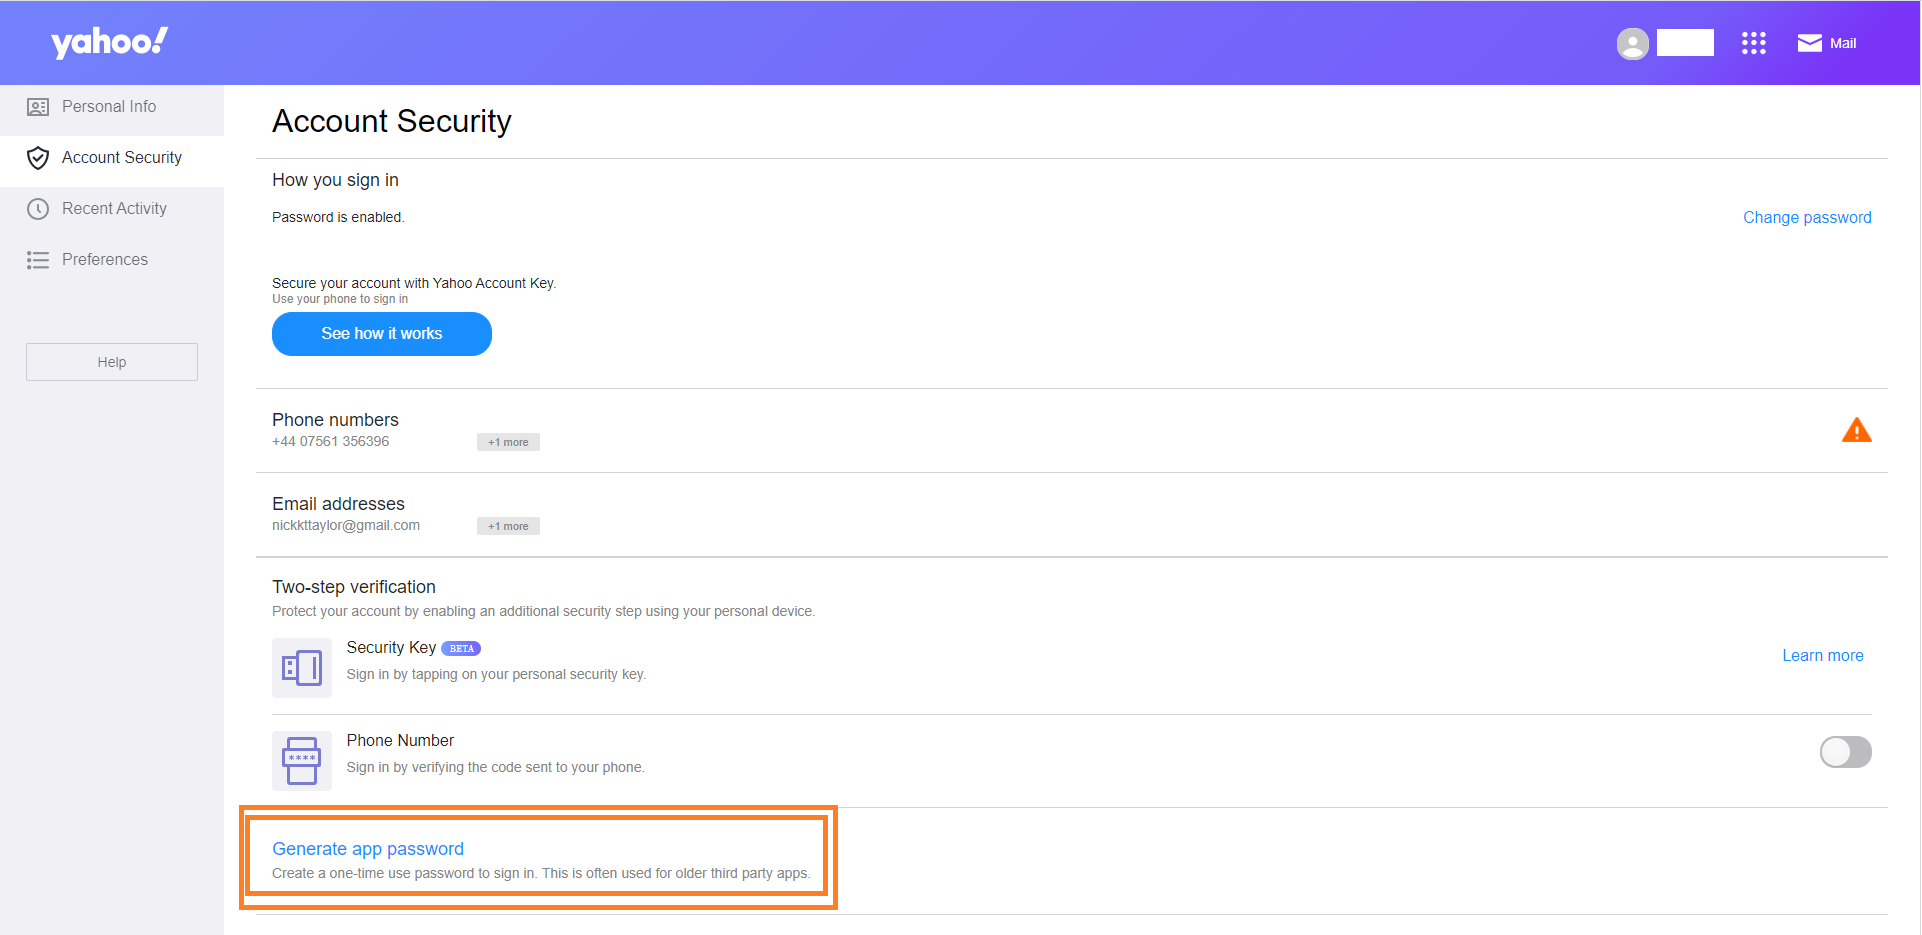Expand +1 more under Email addresses

point(508,526)
